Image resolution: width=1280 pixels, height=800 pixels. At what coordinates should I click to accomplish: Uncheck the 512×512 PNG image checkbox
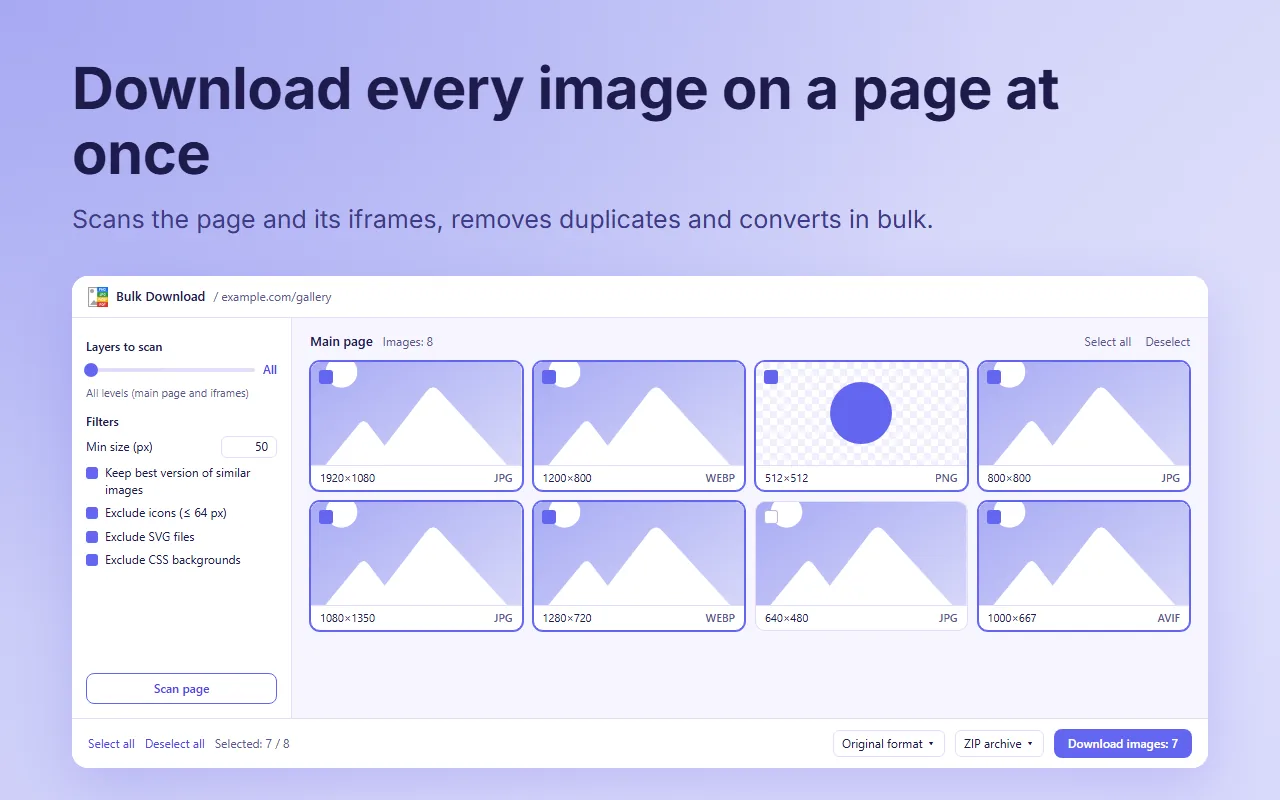tap(771, 377)
